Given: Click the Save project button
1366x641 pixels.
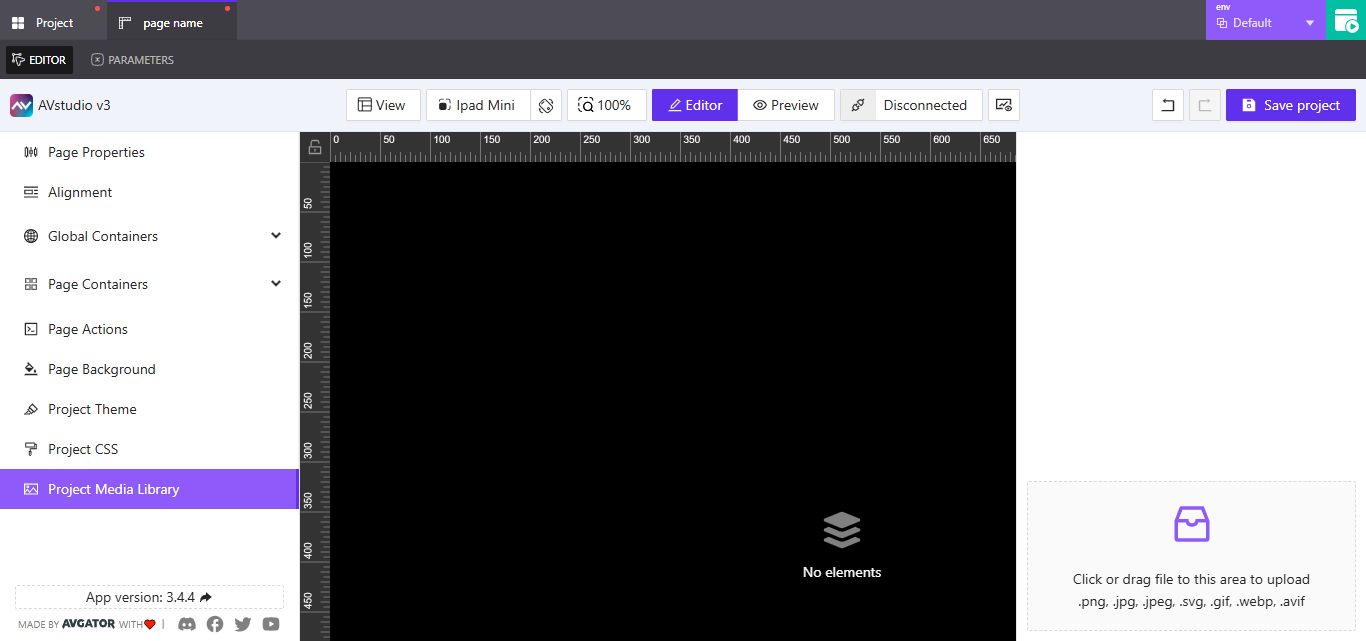Looking at the screenshot, I should click(1290, 104).
